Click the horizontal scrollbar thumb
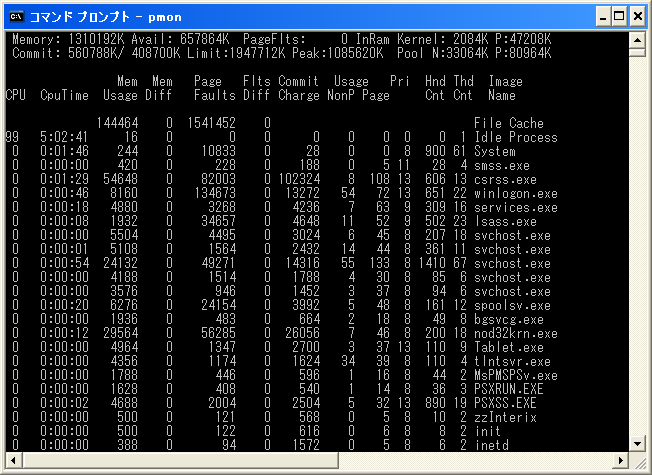This screenshot has width=652, height=475. coord(180,460)
